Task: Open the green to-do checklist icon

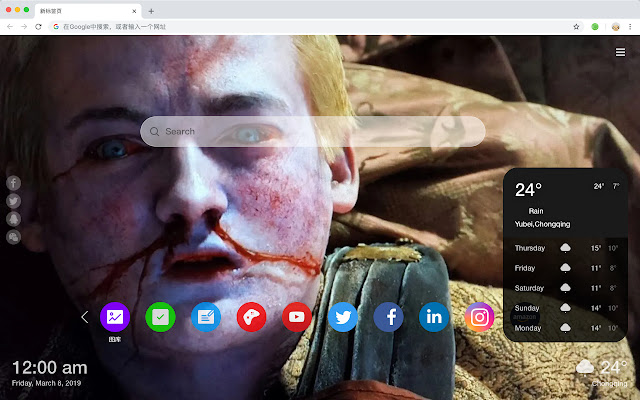Action: click(x=160, y=317)
